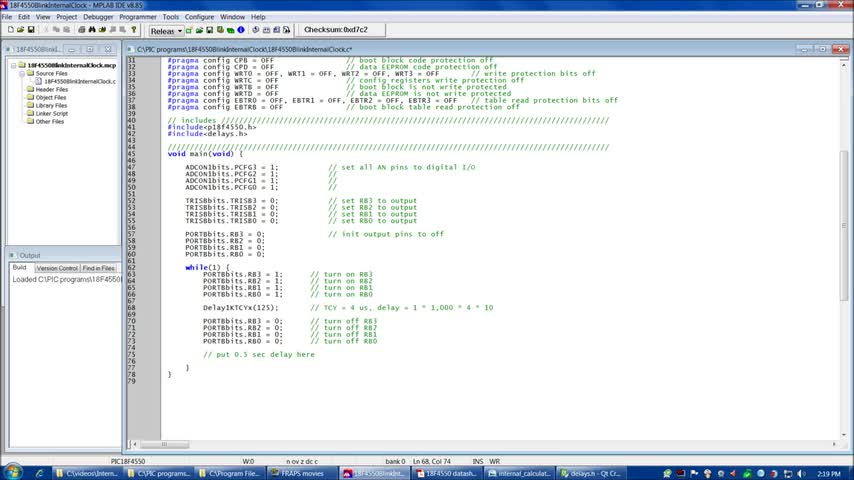Click the New Project toolbar icon
Image resolution: width=854 pixels, height=480 pixels.
pyautogui.click(x=189, y=31)
